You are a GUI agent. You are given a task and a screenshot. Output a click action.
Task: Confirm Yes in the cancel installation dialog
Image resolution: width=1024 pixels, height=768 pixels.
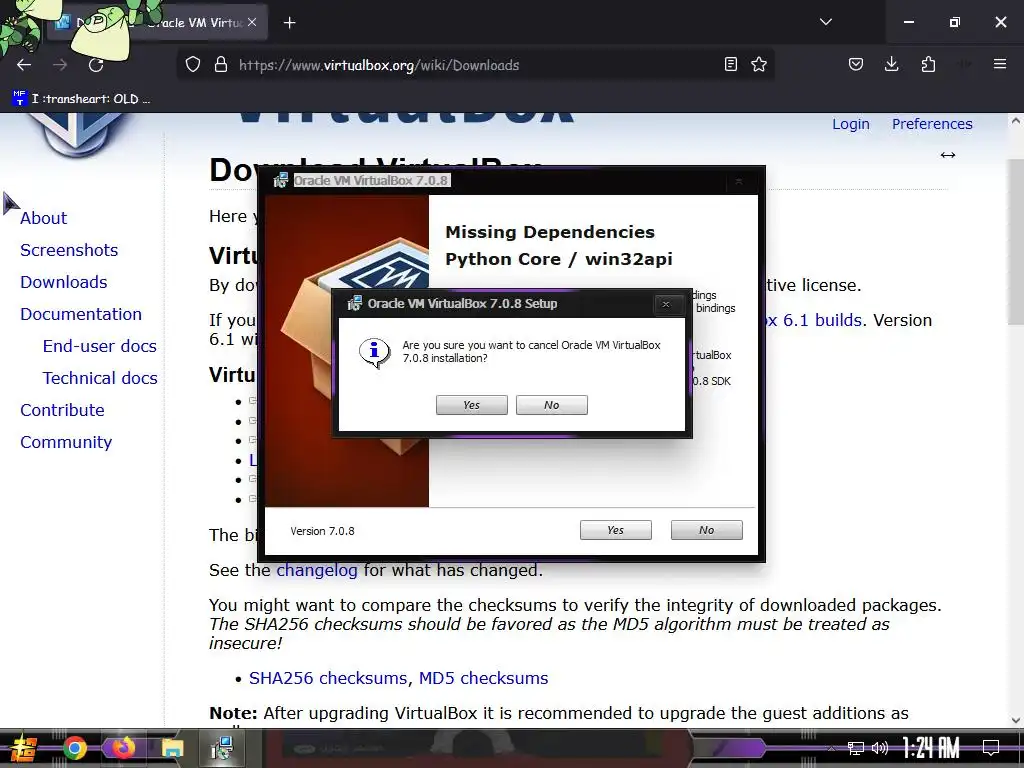[472, 405]
